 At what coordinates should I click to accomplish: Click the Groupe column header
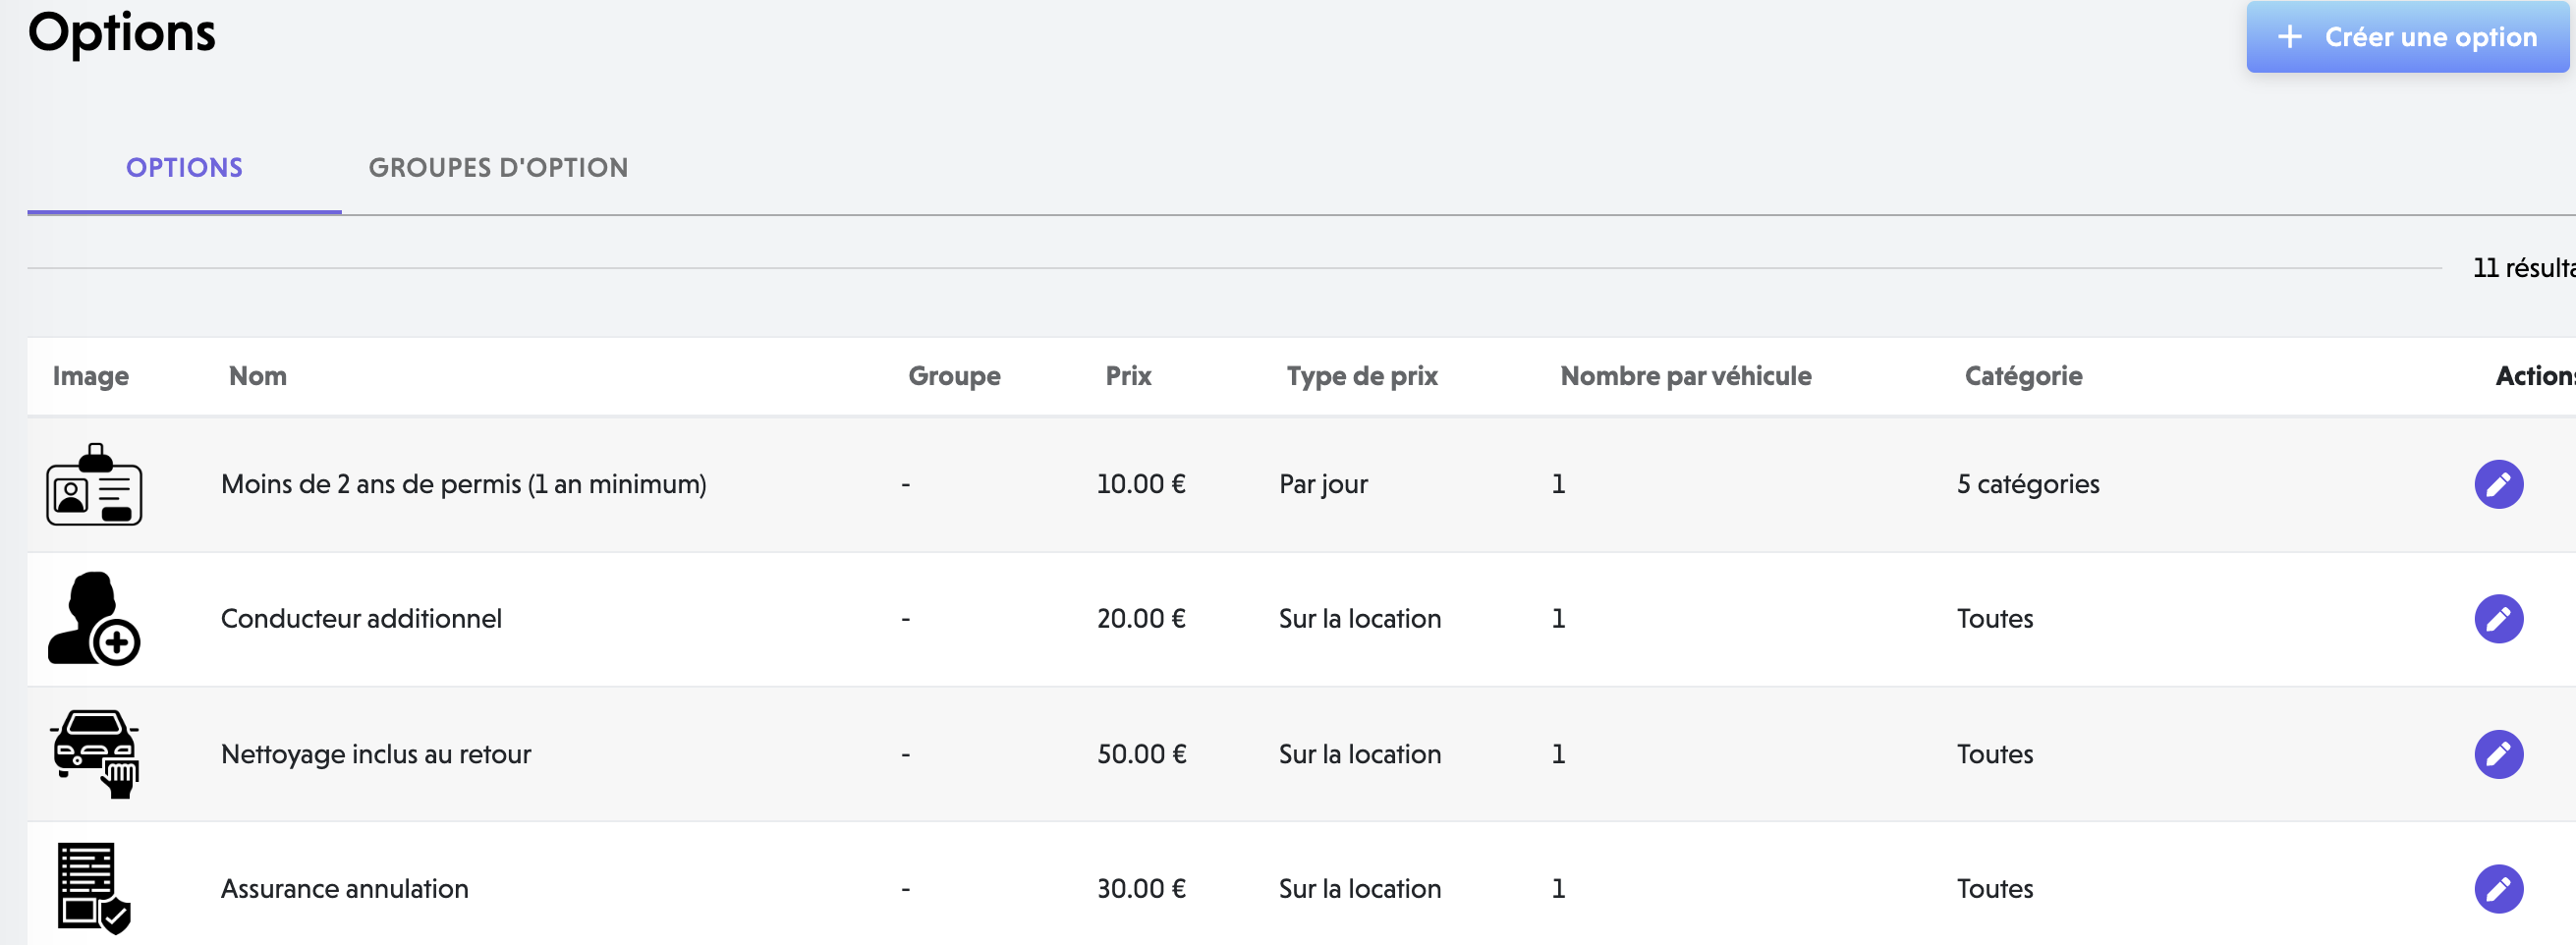954,376
